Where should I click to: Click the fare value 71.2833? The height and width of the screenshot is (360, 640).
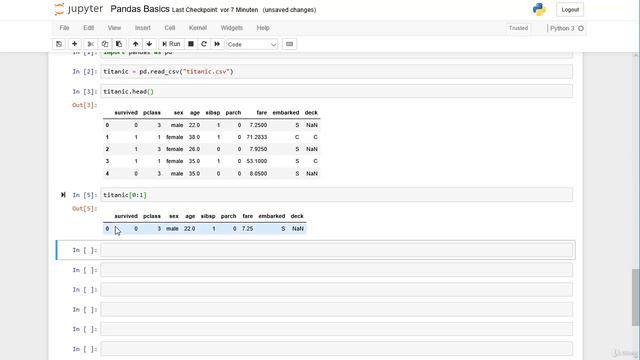pyautogui.click(x=257, y=137)
